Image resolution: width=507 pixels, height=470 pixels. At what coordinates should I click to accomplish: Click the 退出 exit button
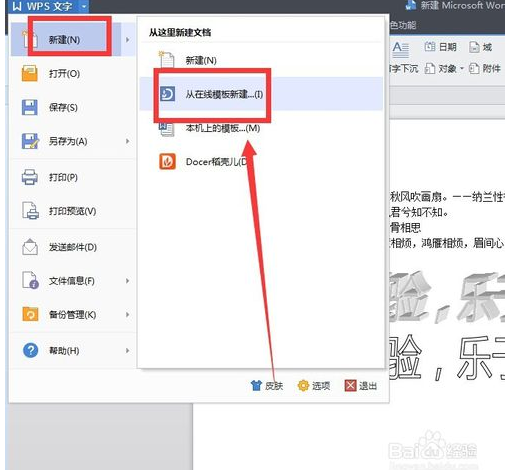click(x=361, y=386)
